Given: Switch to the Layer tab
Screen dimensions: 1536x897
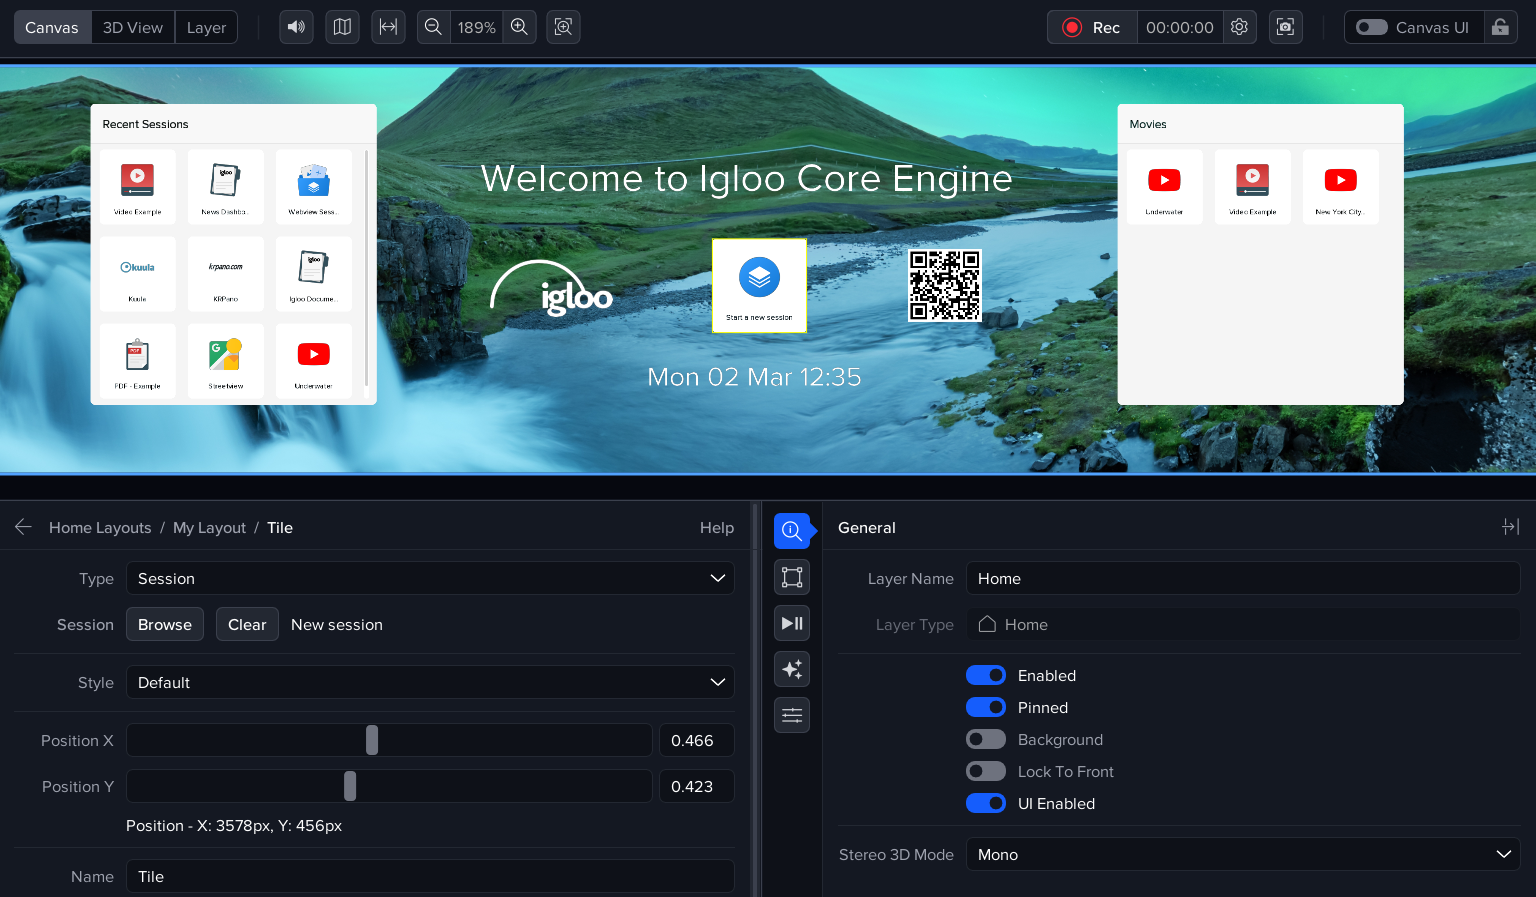Looking at the screenshot, I should 206,27.
